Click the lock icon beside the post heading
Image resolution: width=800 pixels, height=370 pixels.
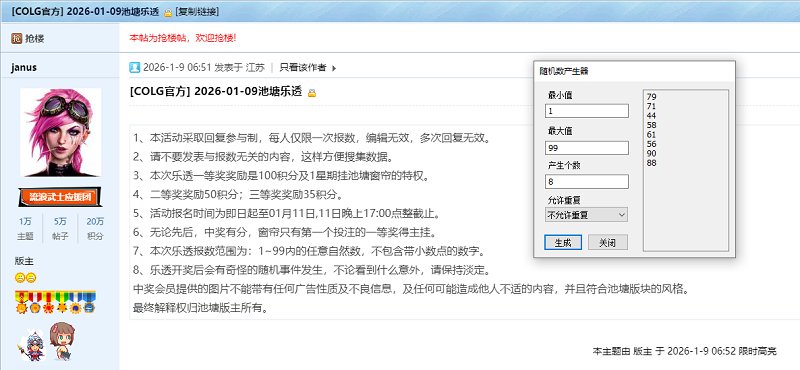tap(312, 93)
